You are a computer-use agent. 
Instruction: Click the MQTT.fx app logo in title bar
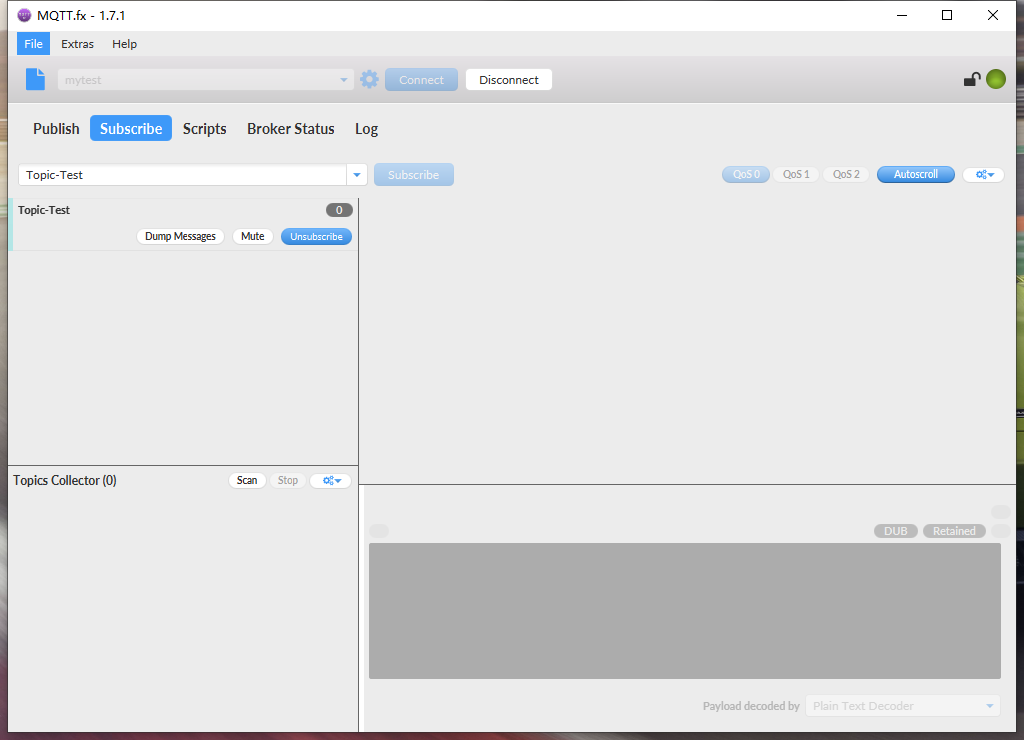click(x=24, y=15)
